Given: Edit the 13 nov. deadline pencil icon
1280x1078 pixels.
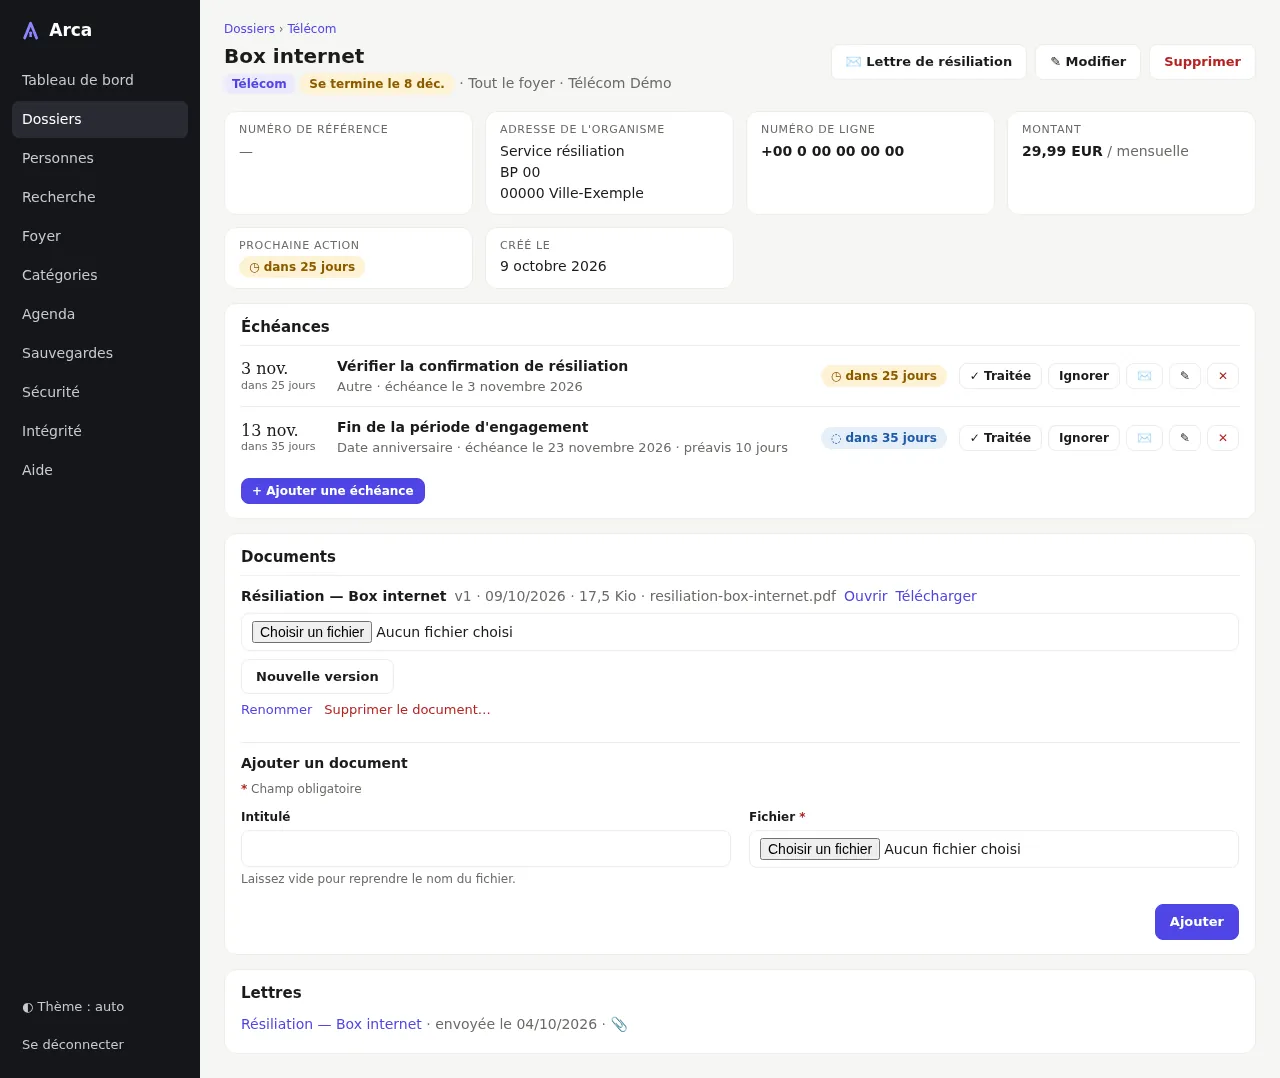Looking at the screenshot, I should [1185, 438].
